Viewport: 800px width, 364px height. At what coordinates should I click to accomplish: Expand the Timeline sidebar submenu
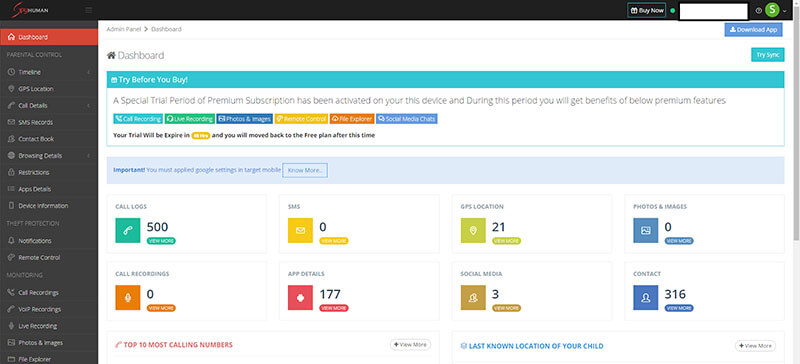89,72
